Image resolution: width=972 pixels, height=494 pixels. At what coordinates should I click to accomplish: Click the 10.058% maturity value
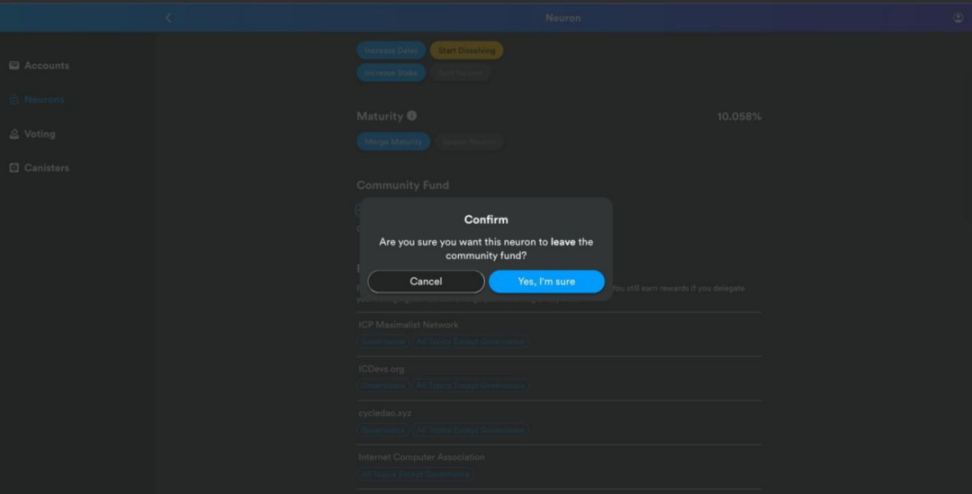[739, 117]
